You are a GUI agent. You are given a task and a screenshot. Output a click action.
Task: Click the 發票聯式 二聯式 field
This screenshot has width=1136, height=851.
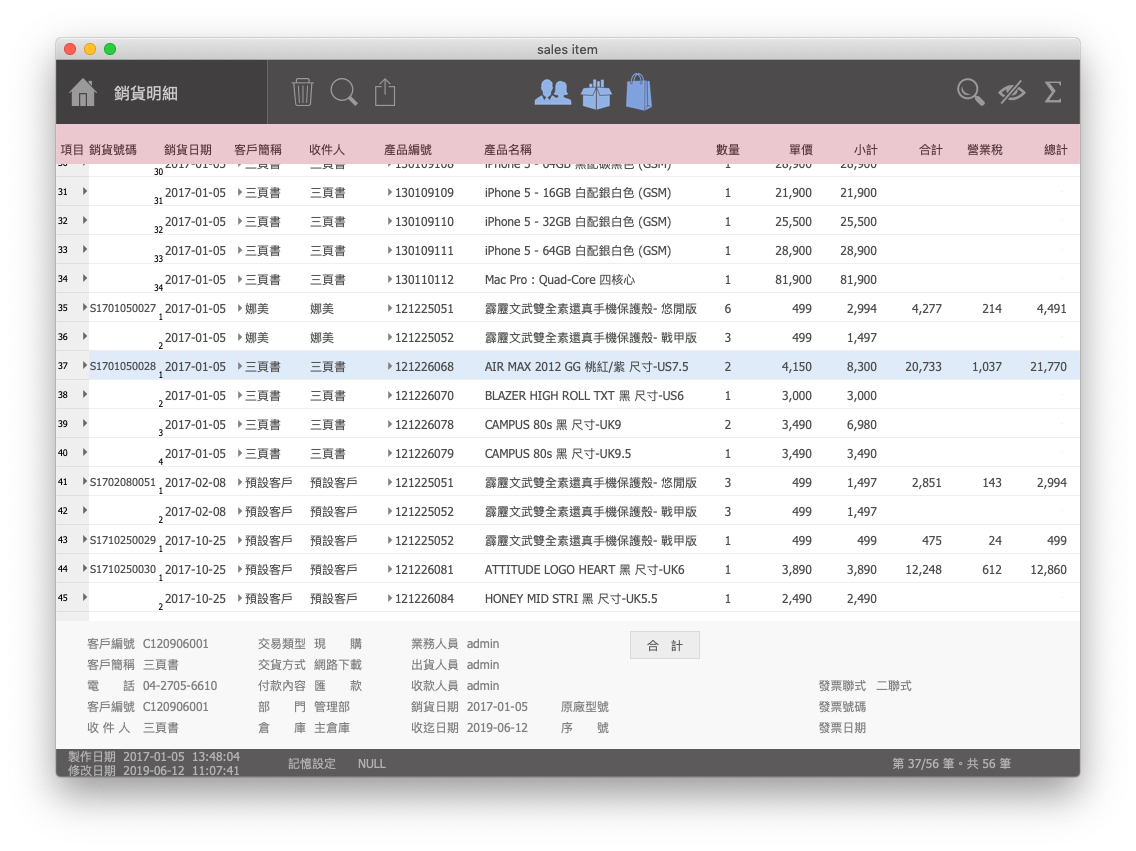893,685
